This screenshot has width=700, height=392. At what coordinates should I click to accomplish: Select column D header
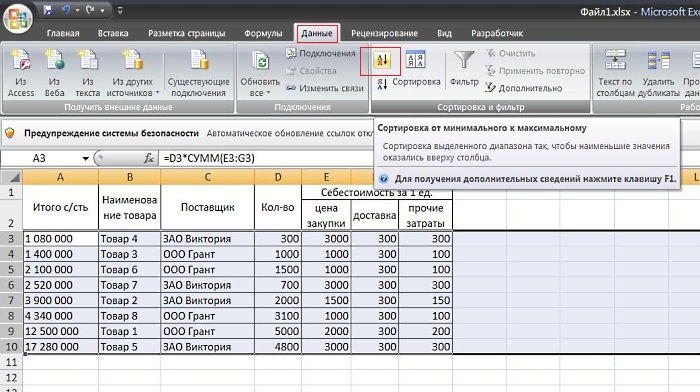coord(278,177)
